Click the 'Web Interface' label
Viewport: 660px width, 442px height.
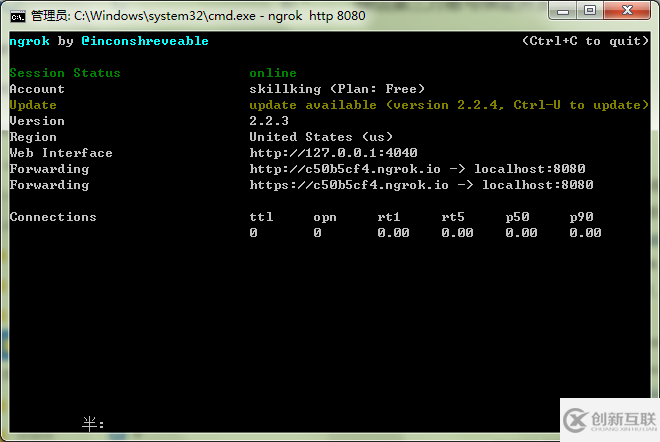coord(61,153)
